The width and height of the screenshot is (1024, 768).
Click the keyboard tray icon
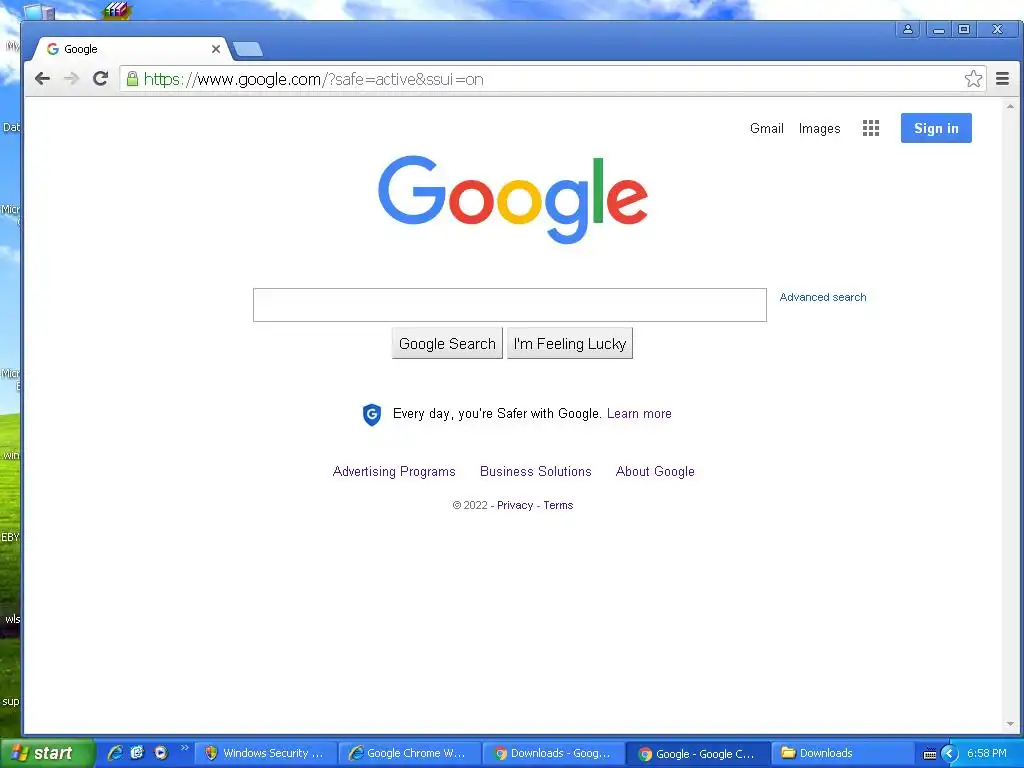[x=930, y=754]
